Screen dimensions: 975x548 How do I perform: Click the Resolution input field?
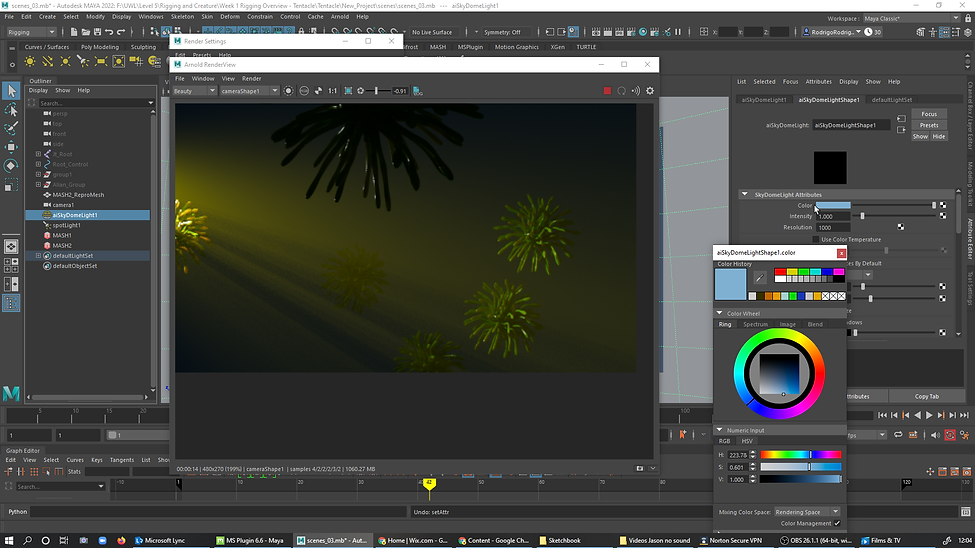click(833, 227)
